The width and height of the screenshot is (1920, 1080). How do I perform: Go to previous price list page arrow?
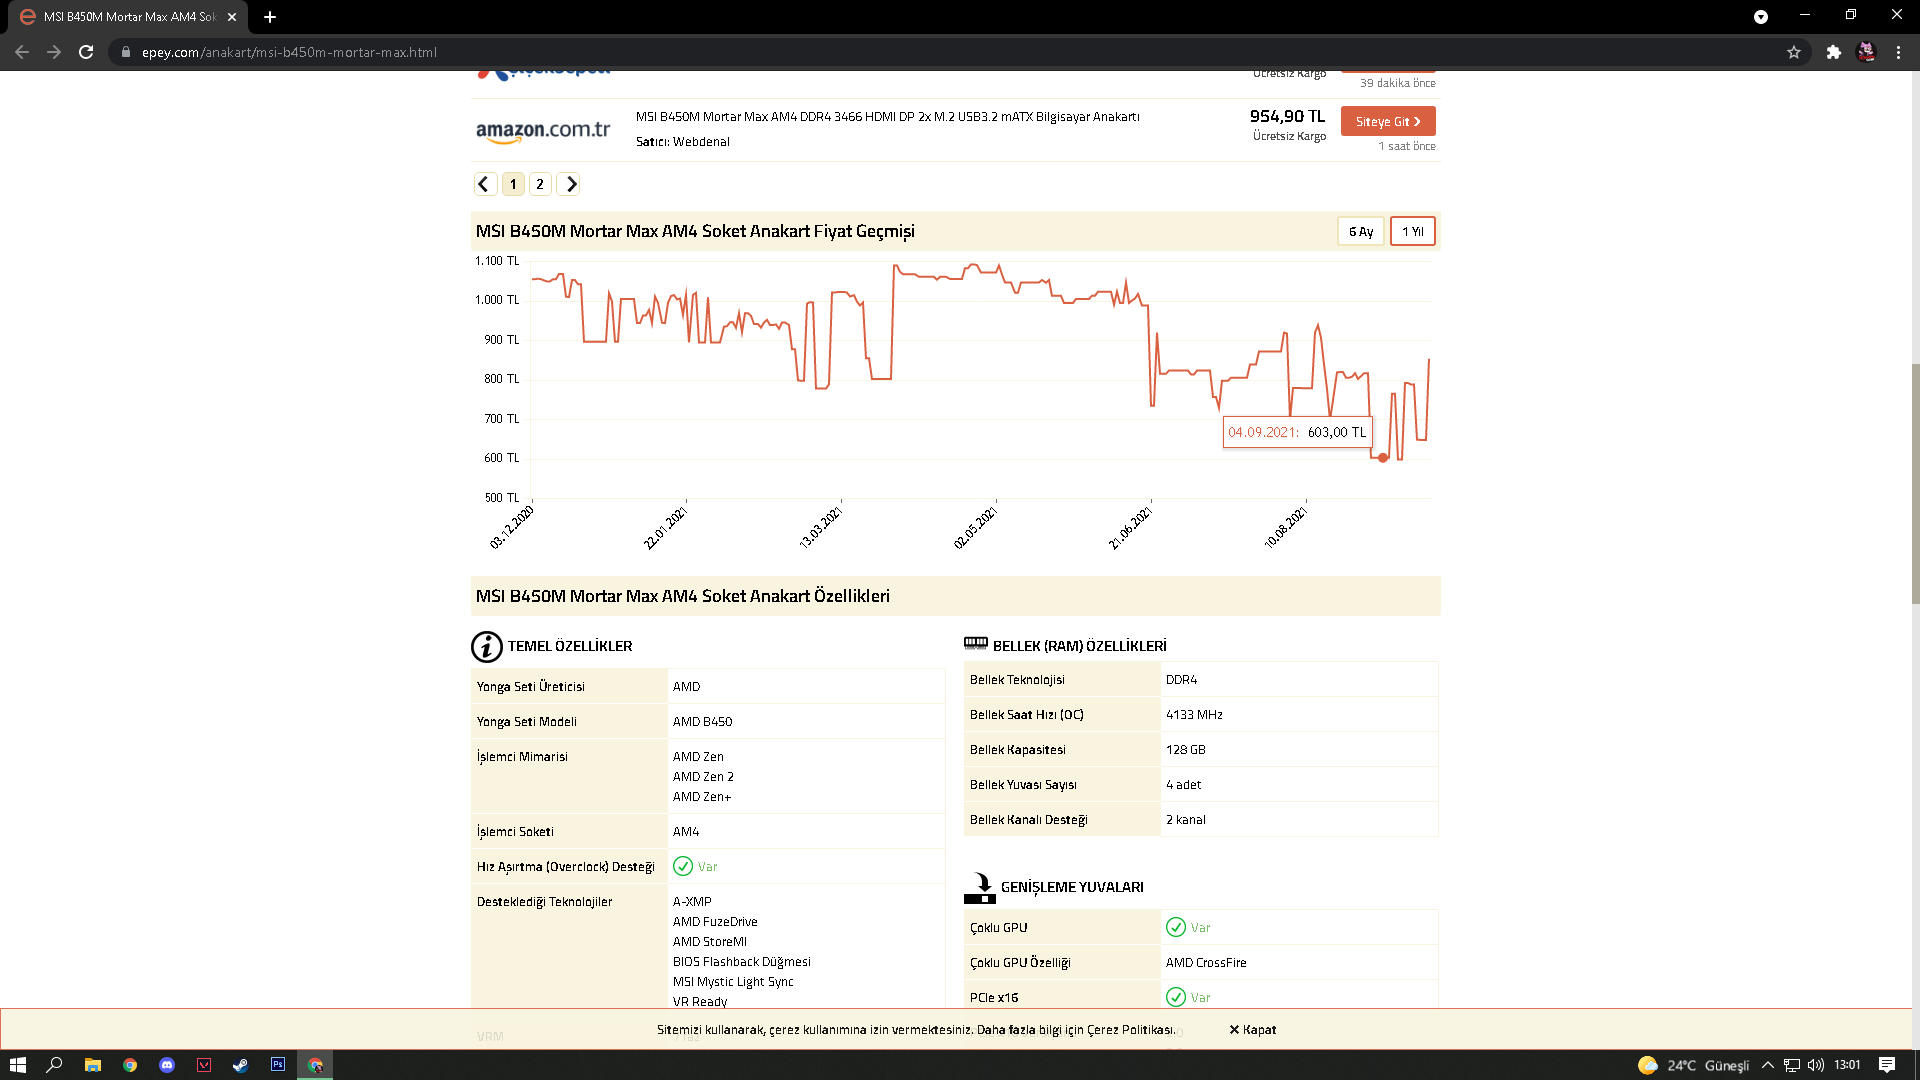tap(485, 184)
